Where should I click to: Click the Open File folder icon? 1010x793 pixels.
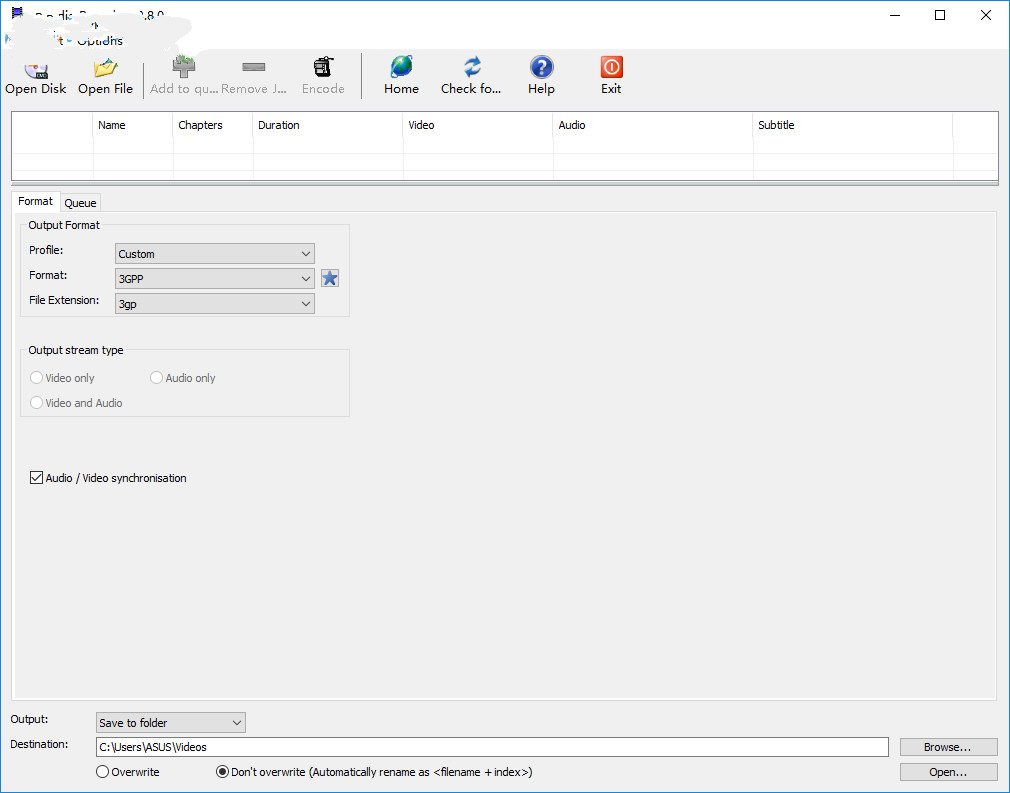[105, 69]
